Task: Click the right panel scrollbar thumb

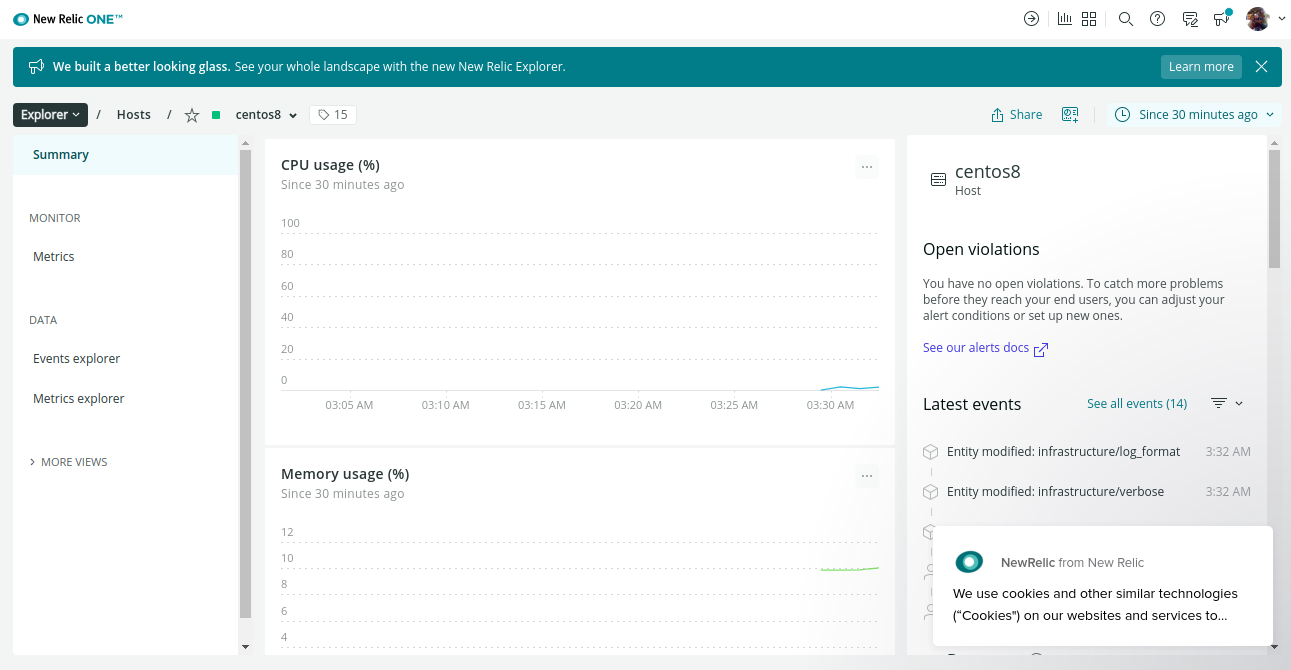Action: [x=1274, y=209]
